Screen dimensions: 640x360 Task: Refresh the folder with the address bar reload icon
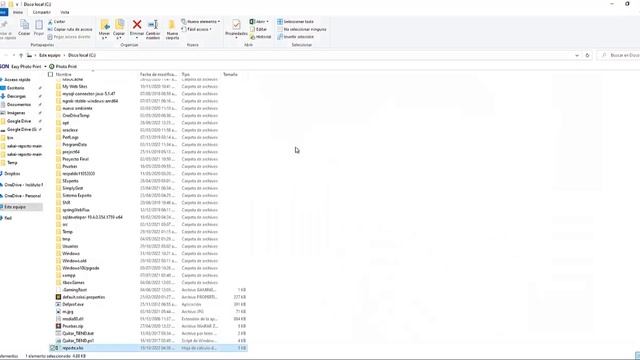[x=587, y=55]
